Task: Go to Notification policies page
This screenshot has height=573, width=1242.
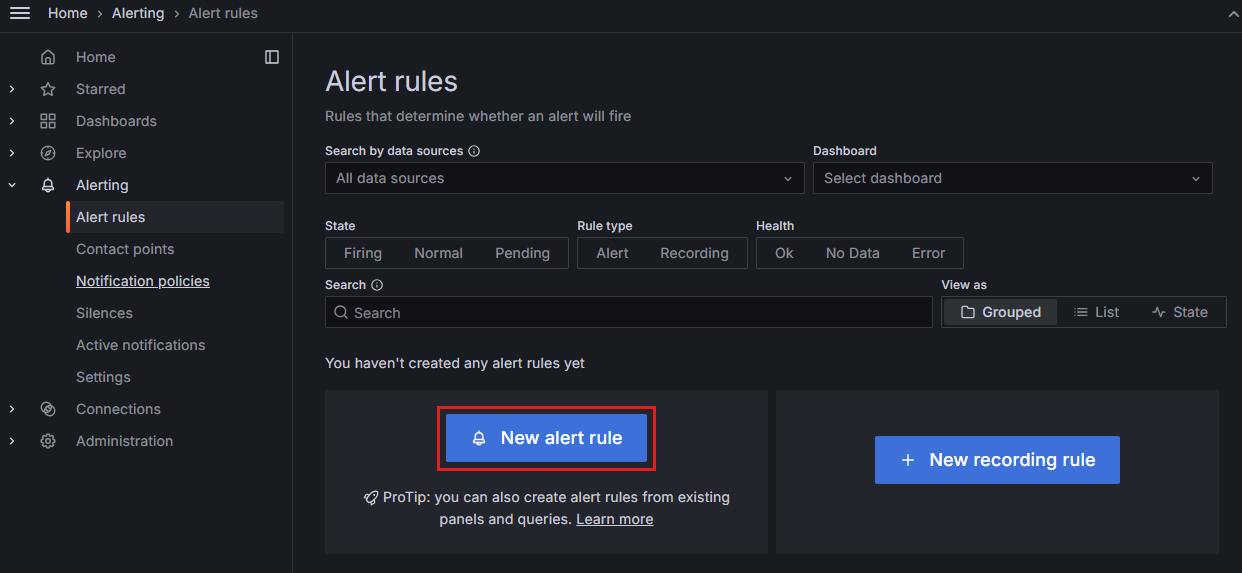Action: 143,281
